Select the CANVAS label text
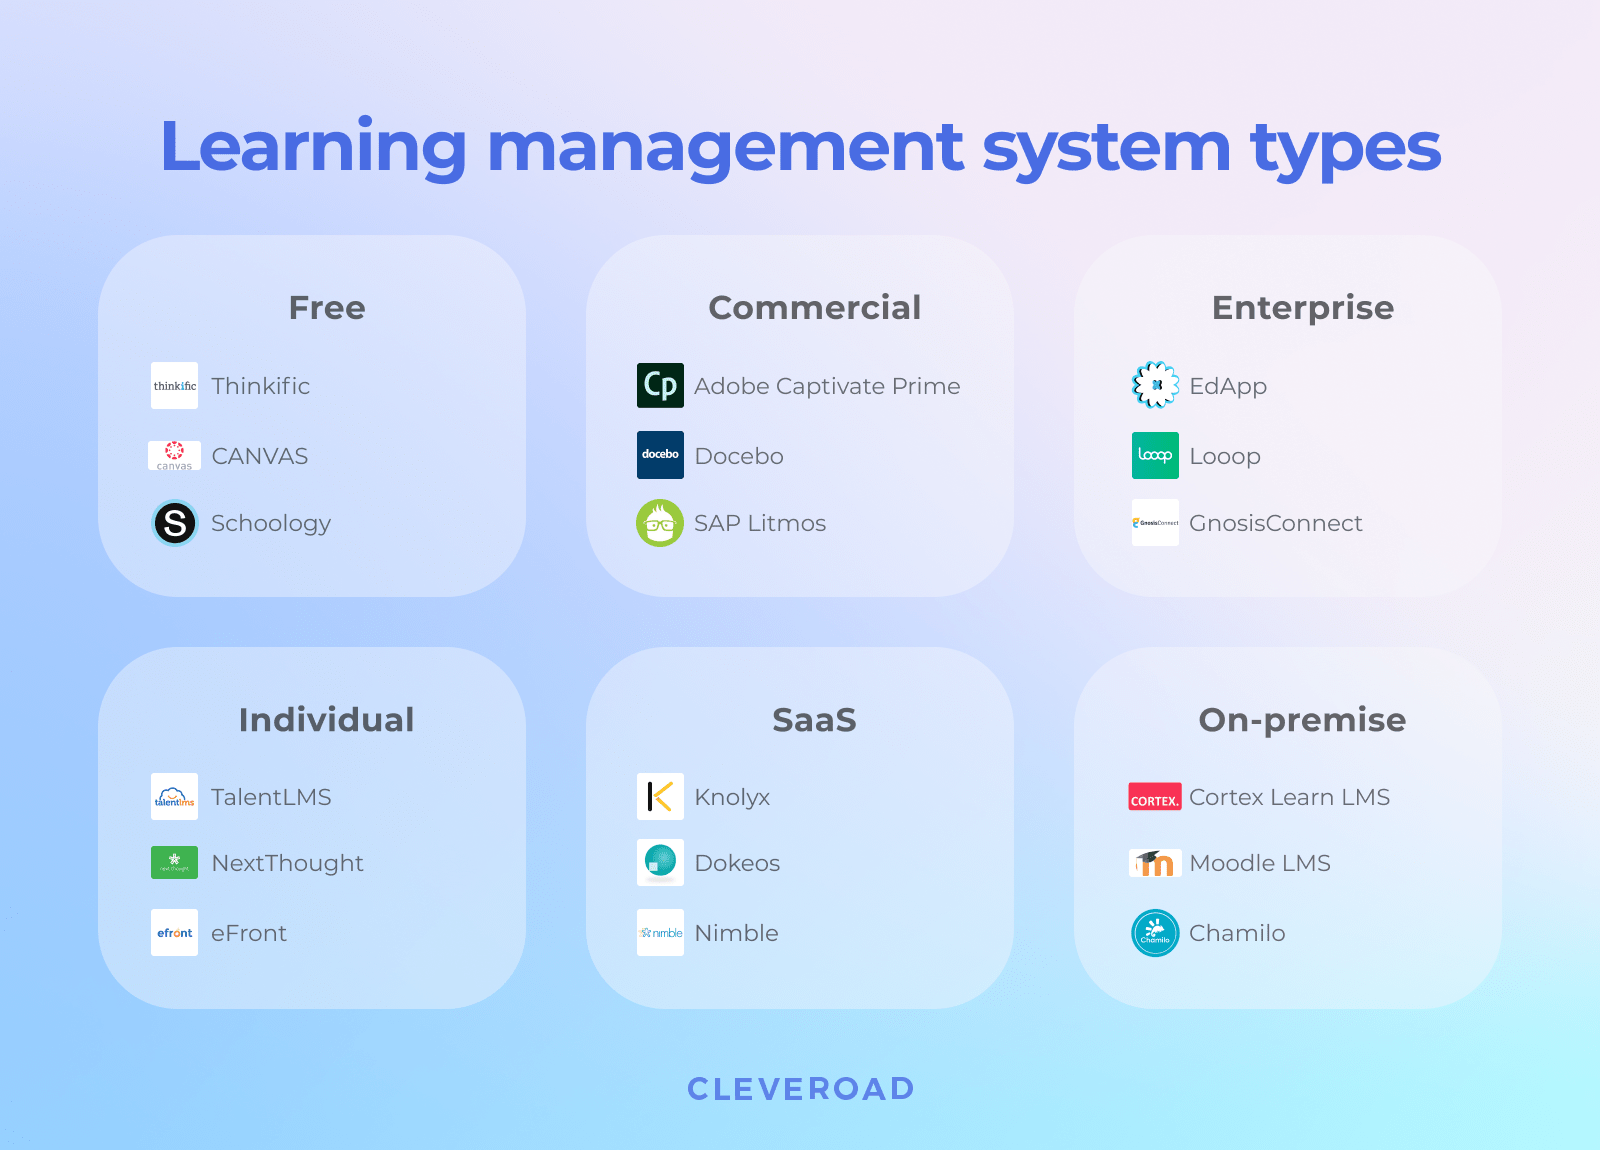This screenshot has width=1600, height=1150. (x=260, y=456)
